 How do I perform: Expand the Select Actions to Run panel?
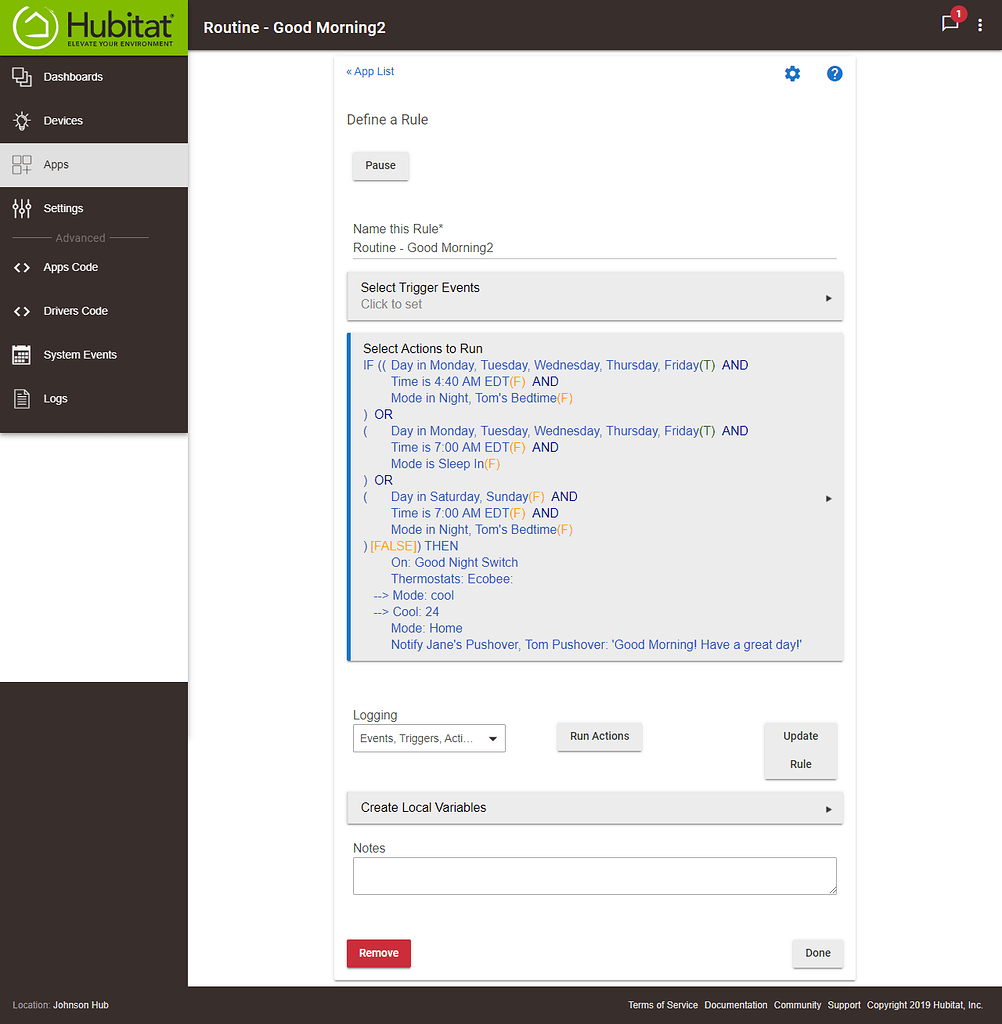point(828,498)
